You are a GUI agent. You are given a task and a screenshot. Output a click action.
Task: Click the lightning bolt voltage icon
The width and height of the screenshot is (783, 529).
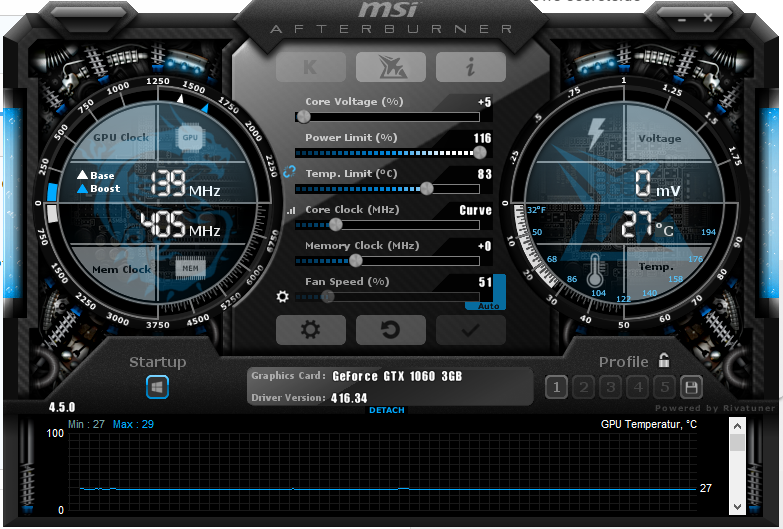tap(595, 134)
